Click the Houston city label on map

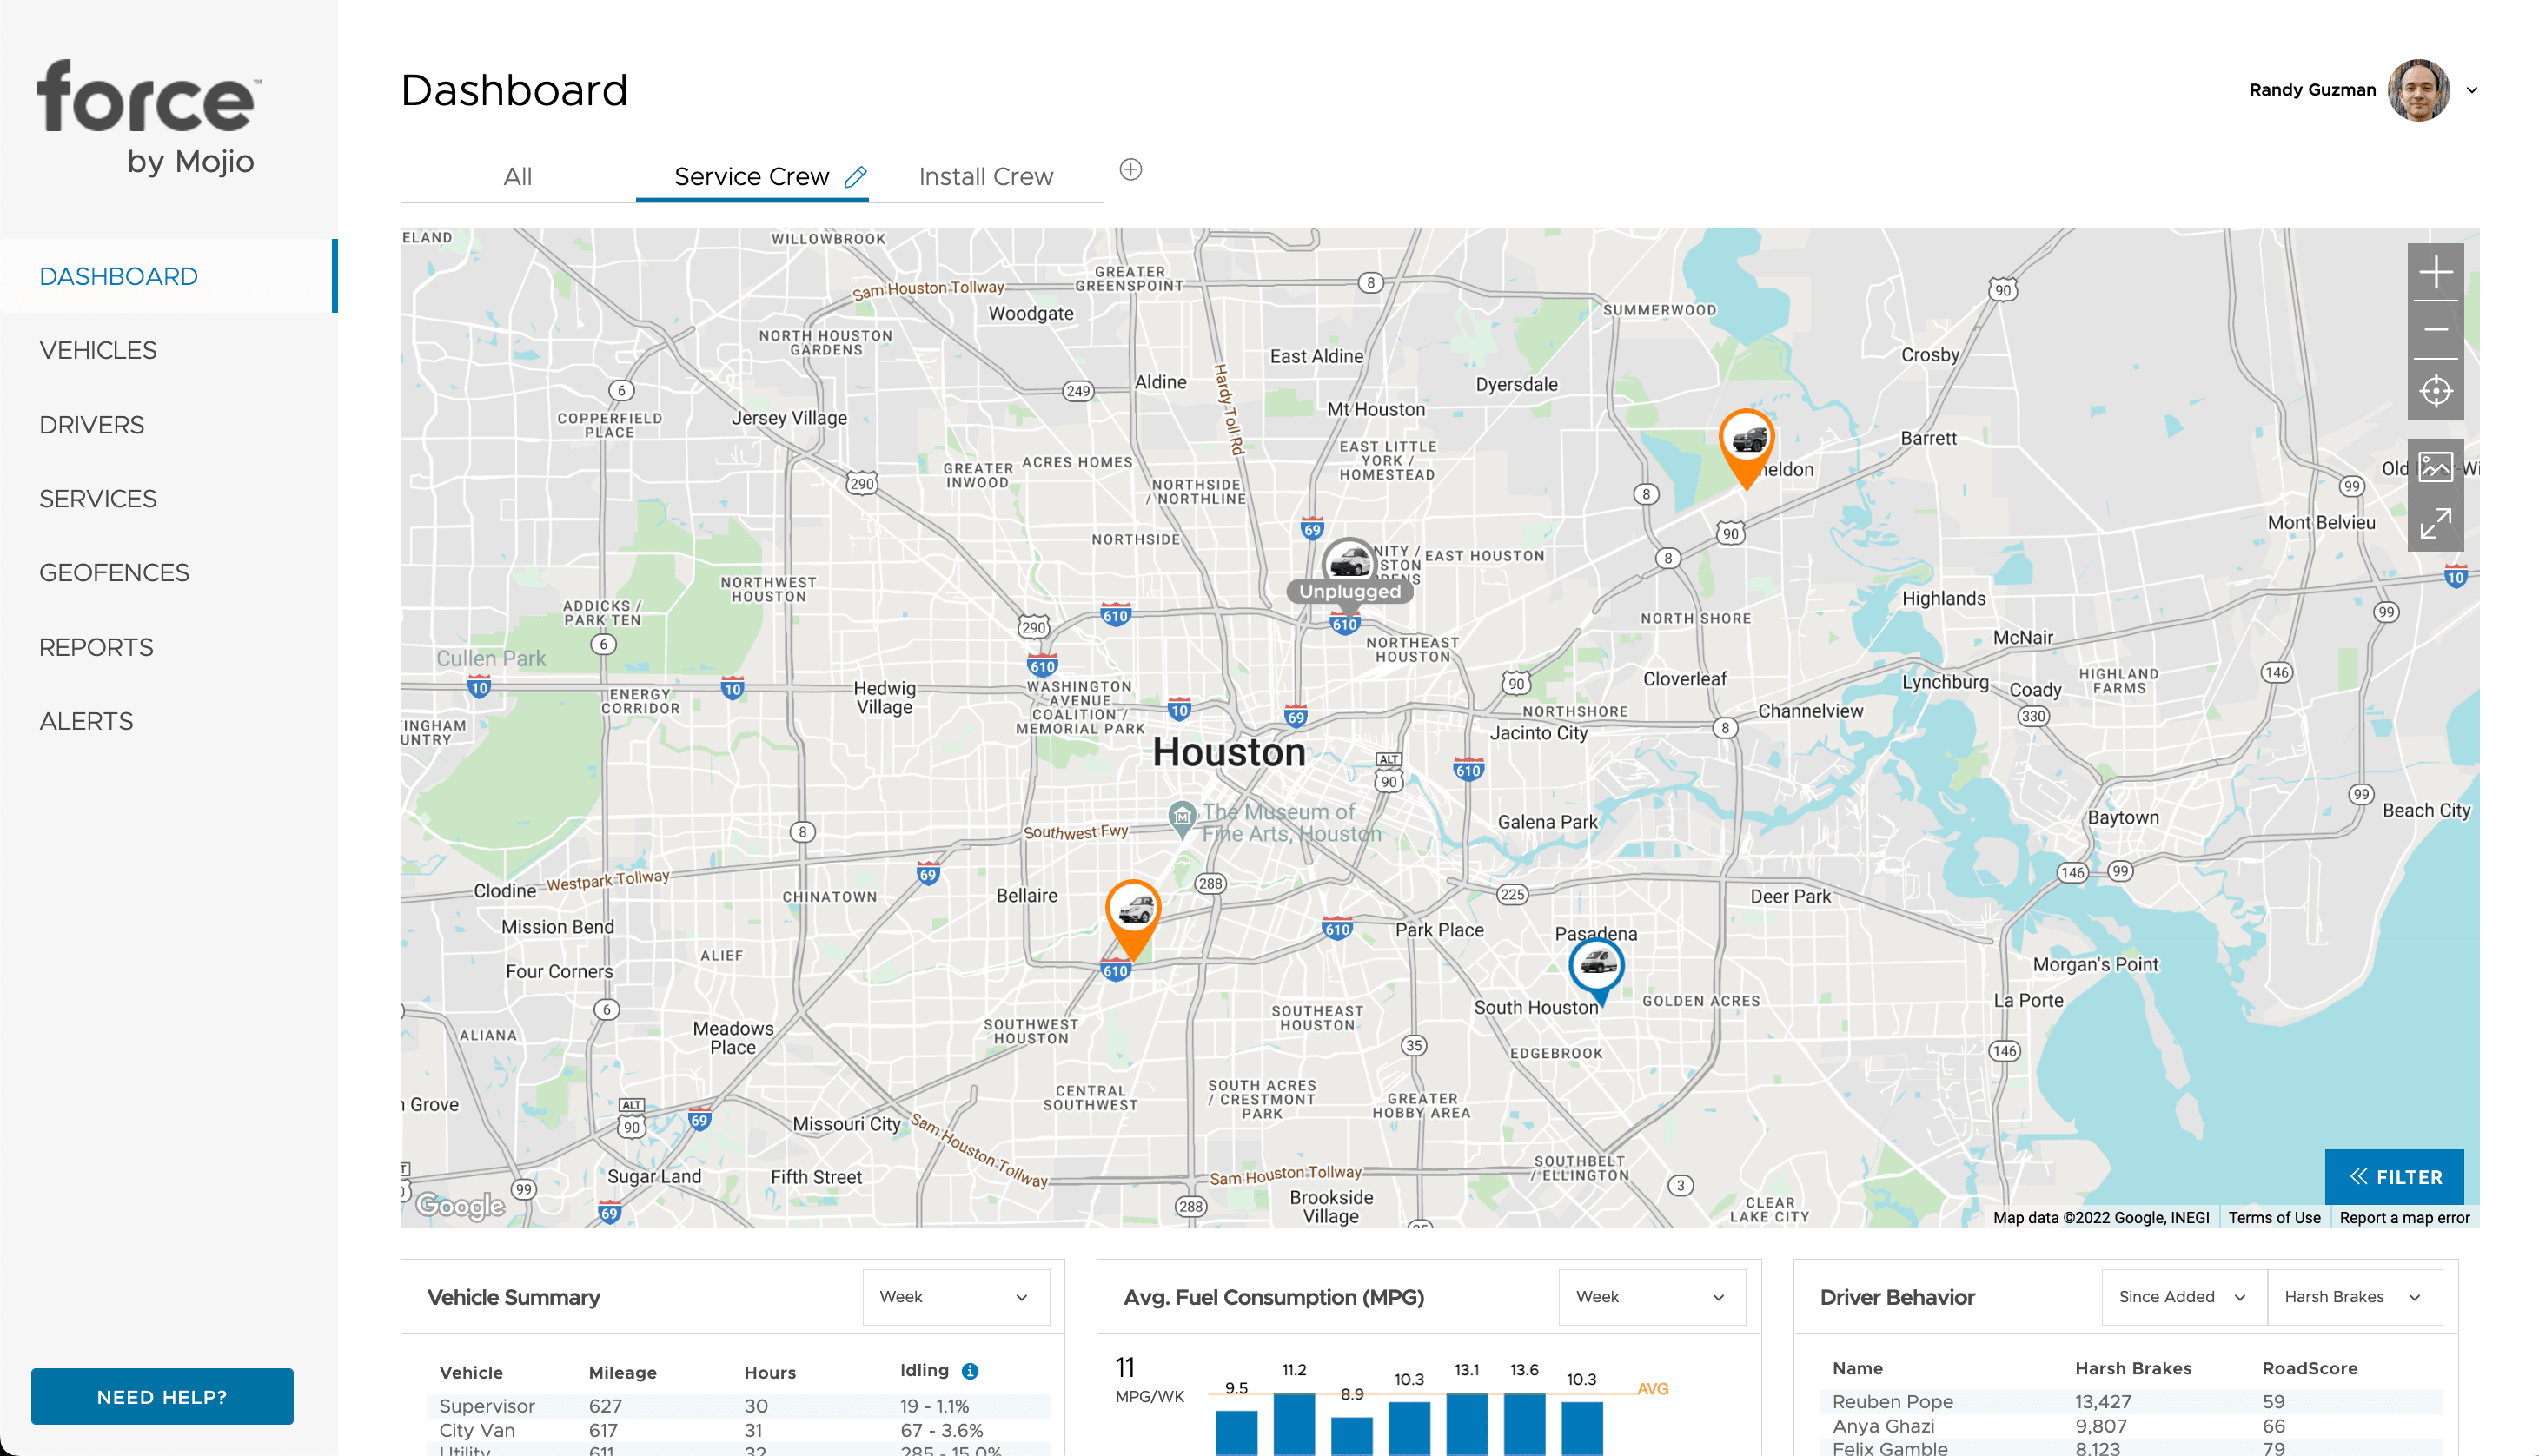click(x=1229, y=752)
